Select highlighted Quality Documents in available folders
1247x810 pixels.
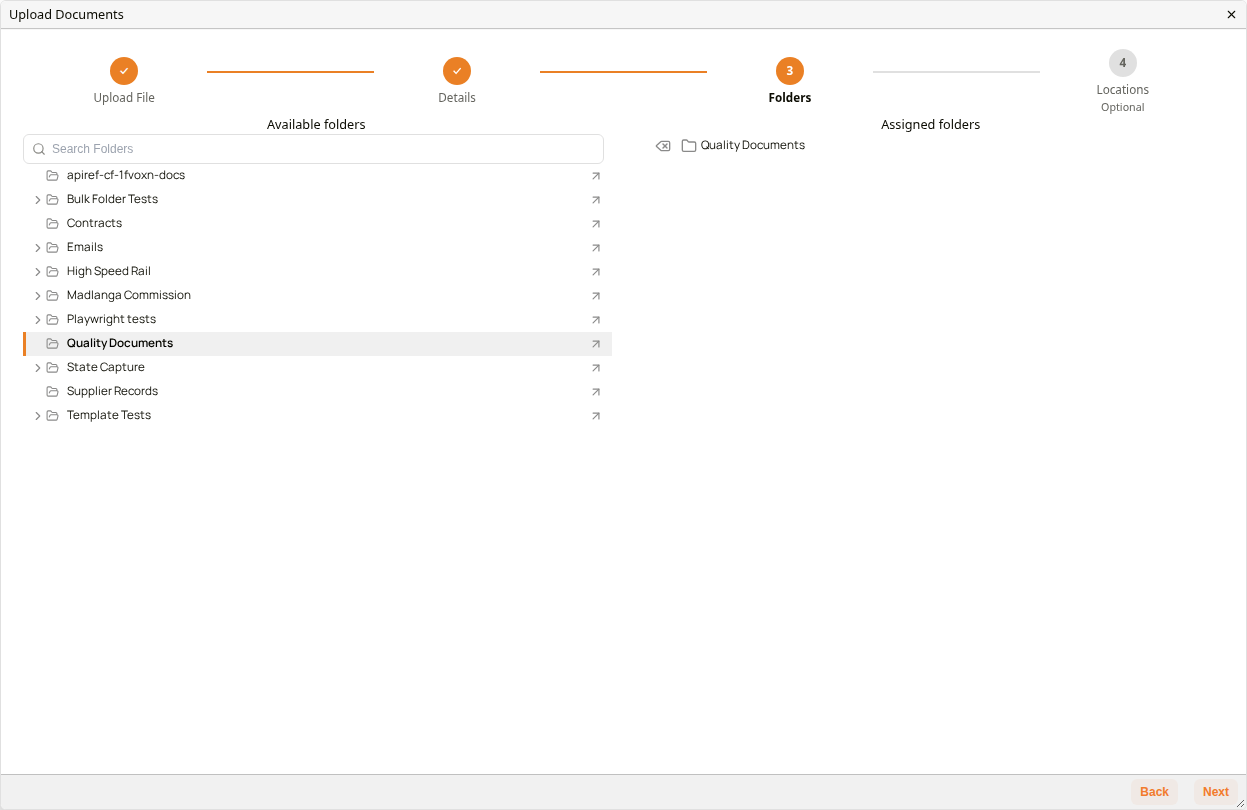pyautogui.click(x=317, y=344)
